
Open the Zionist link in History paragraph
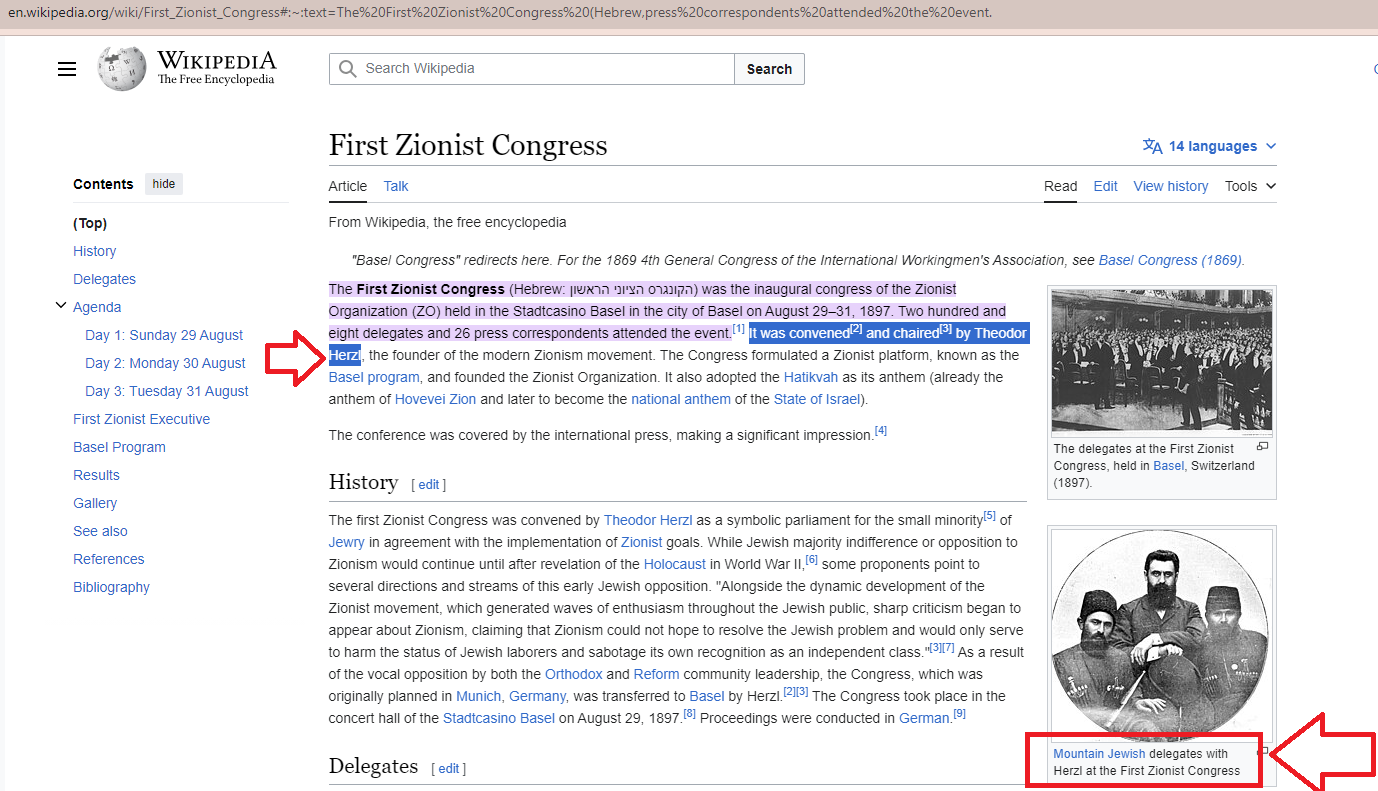pos(642,542)
